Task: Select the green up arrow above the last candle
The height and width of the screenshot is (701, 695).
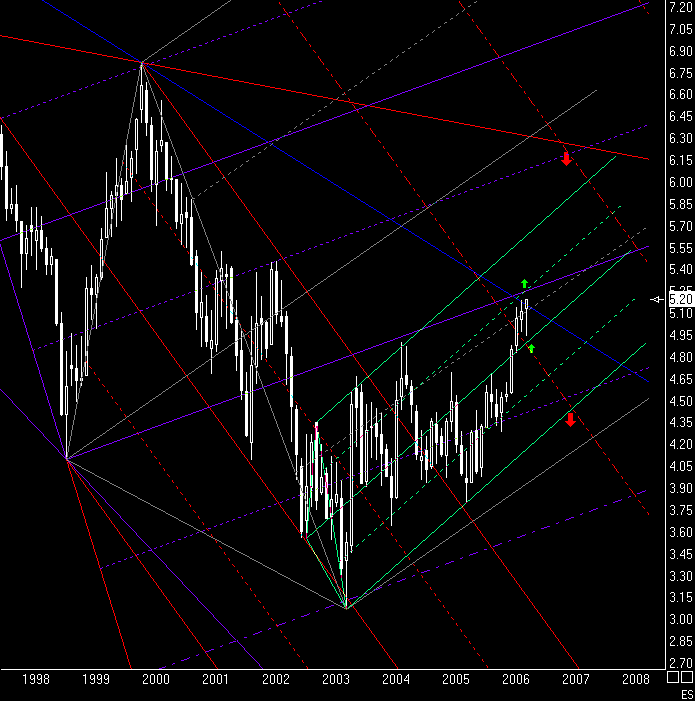Action: pyautogui.click(x=525, y=283)
